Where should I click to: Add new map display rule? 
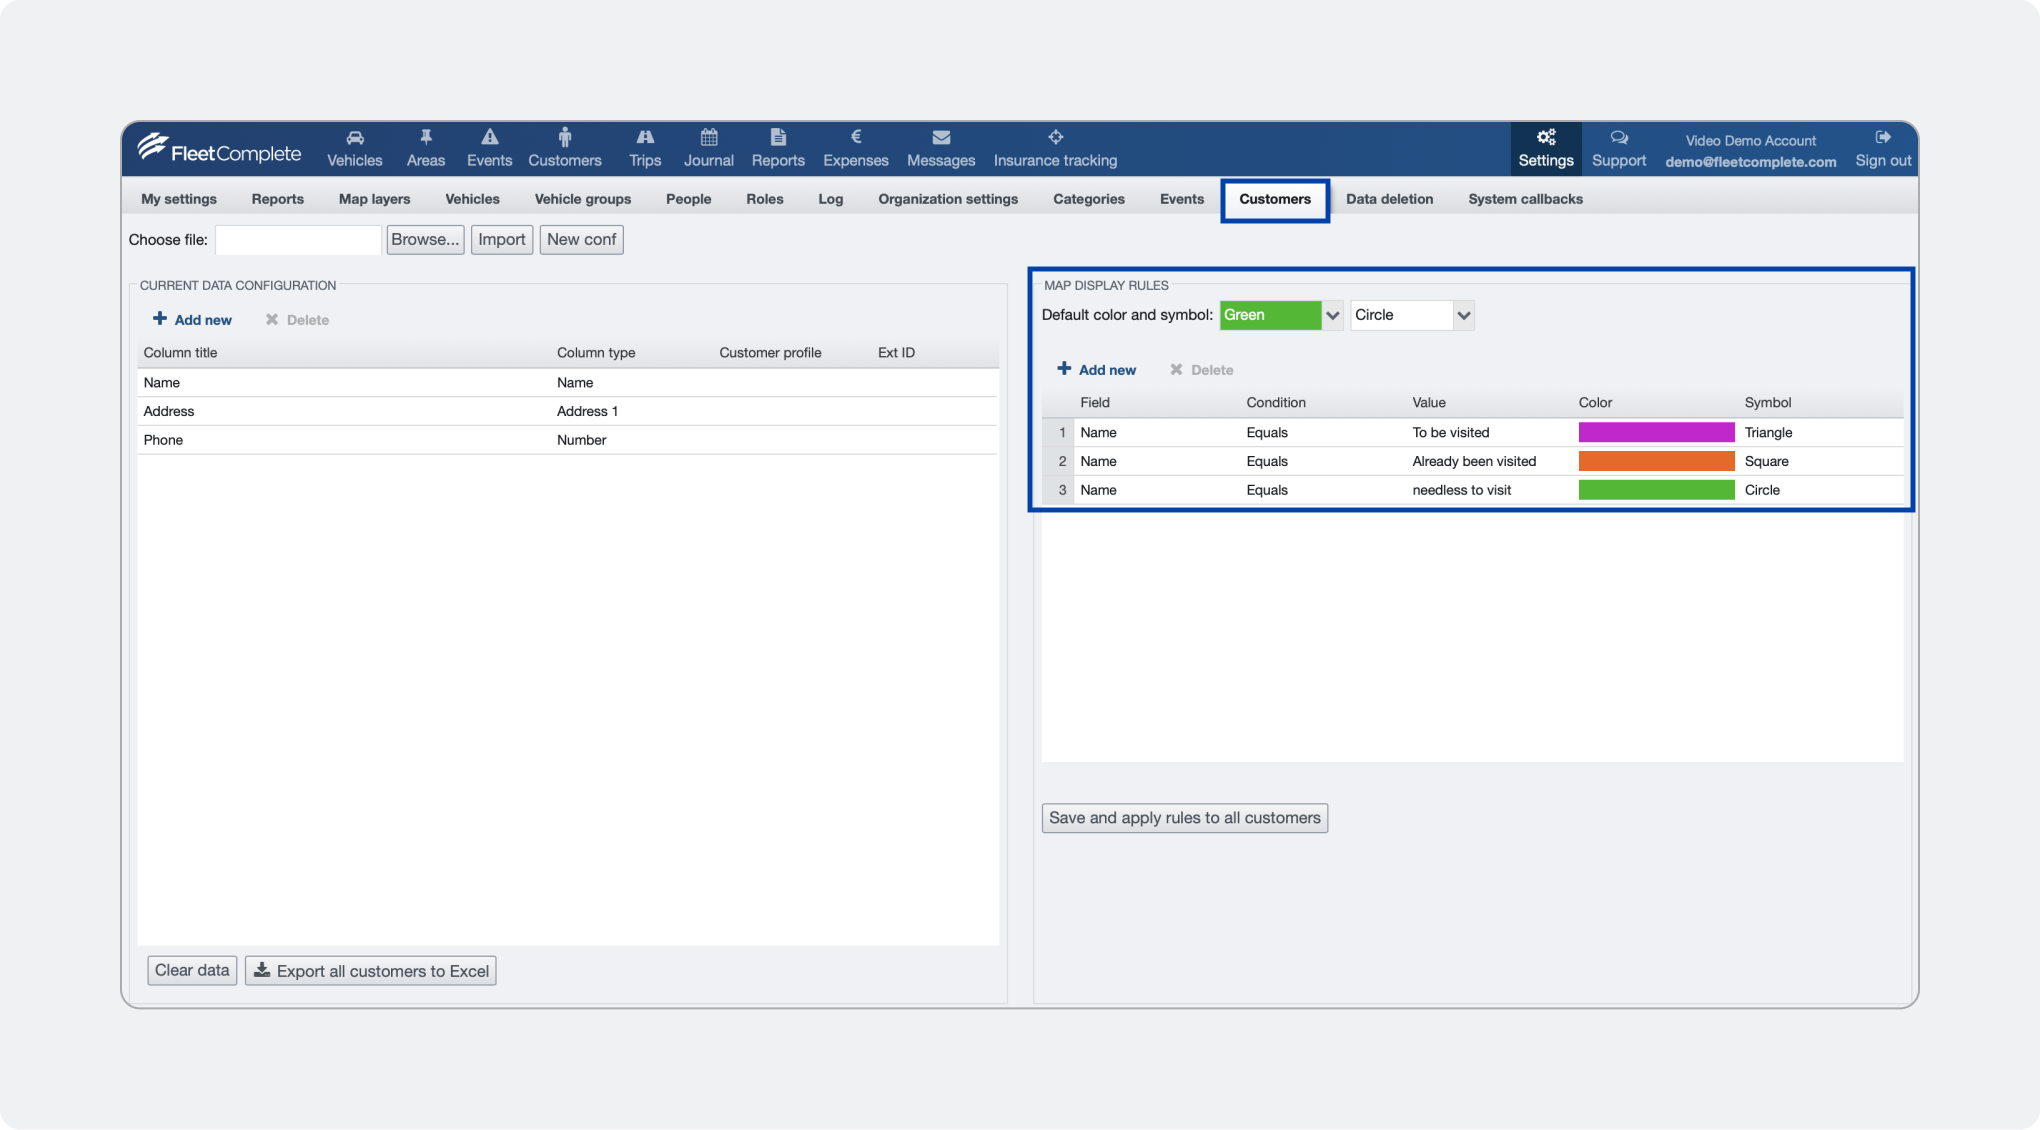tap(1096, 370)
